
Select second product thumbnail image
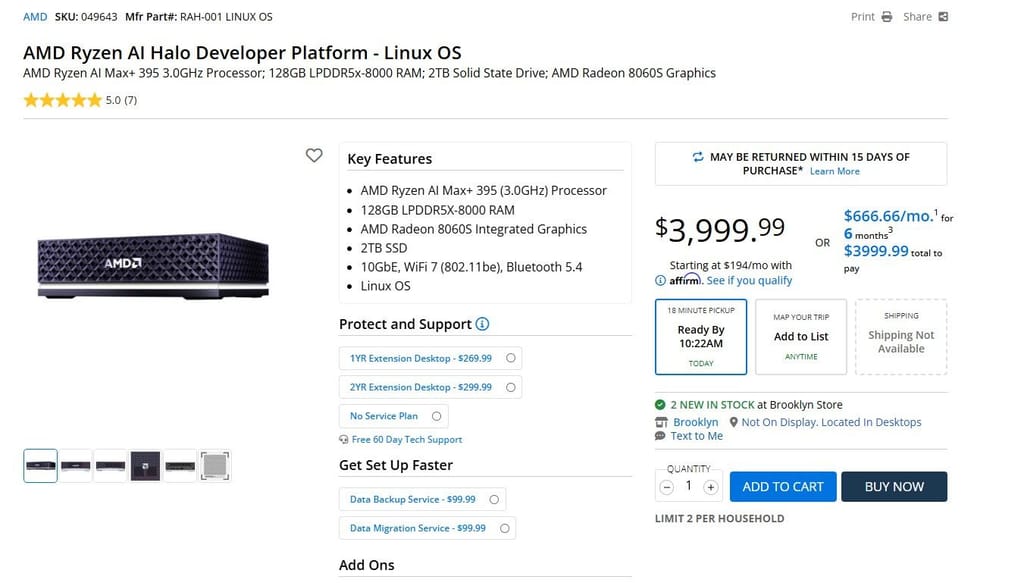(x=76, y=465)
